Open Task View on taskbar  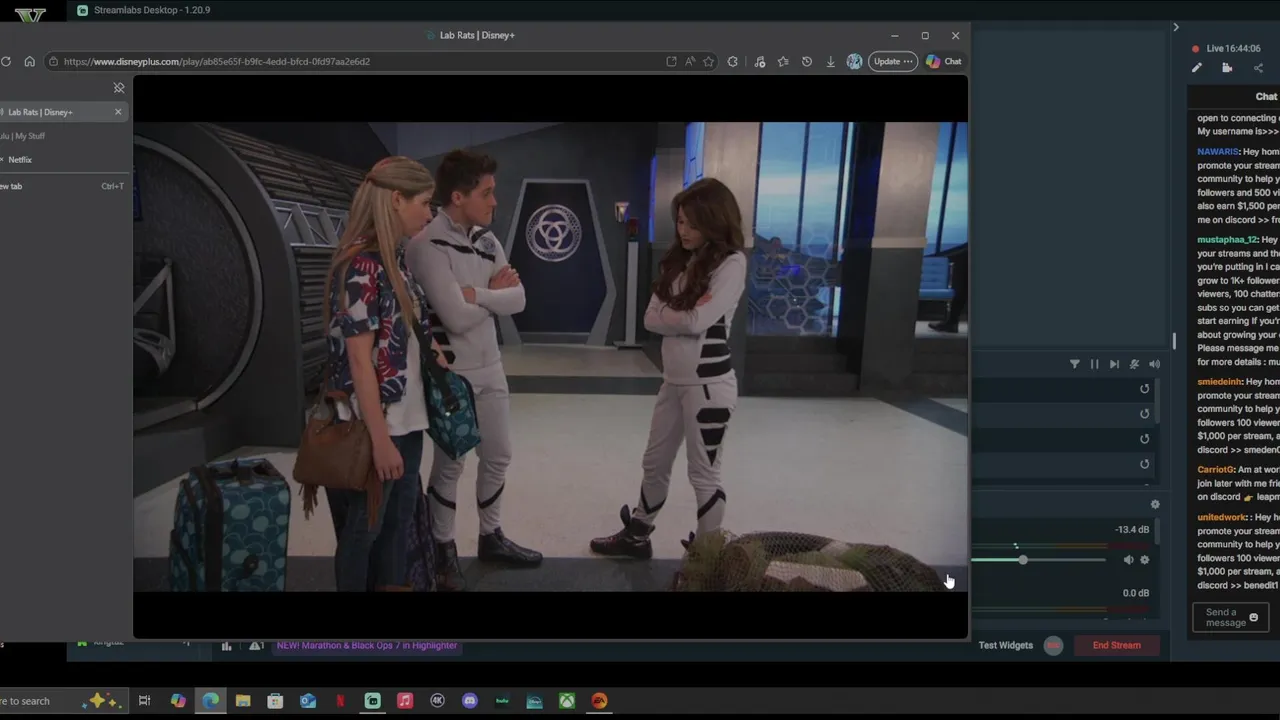[144, 701]
